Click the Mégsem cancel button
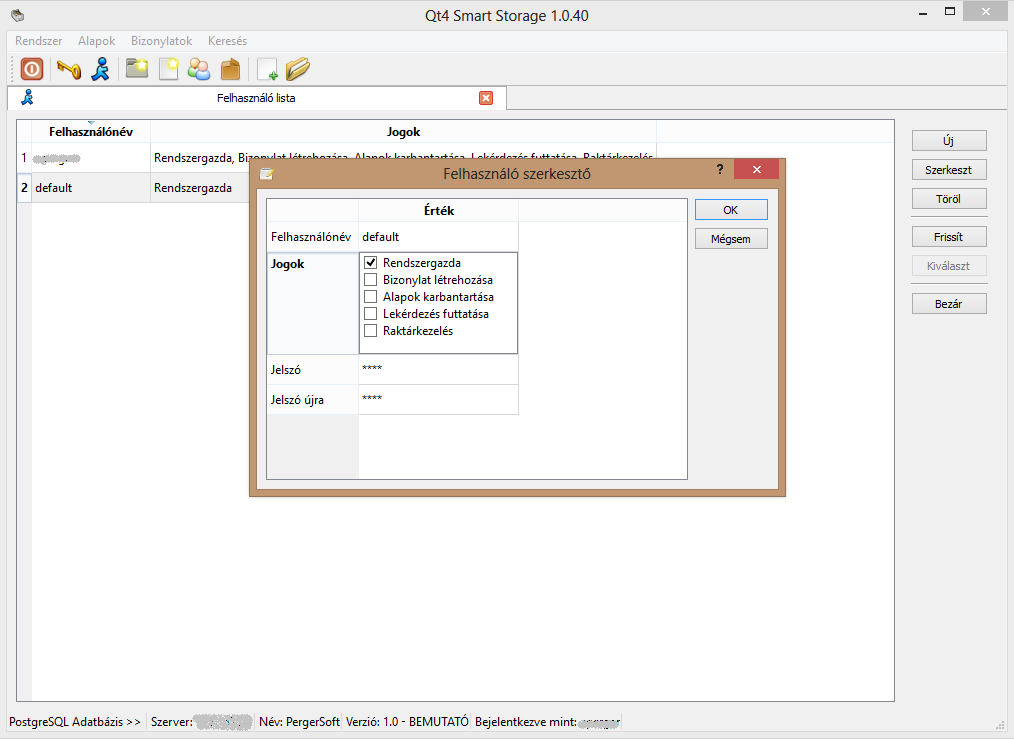This screenshot has height=739, width=1014. [731, 239]
